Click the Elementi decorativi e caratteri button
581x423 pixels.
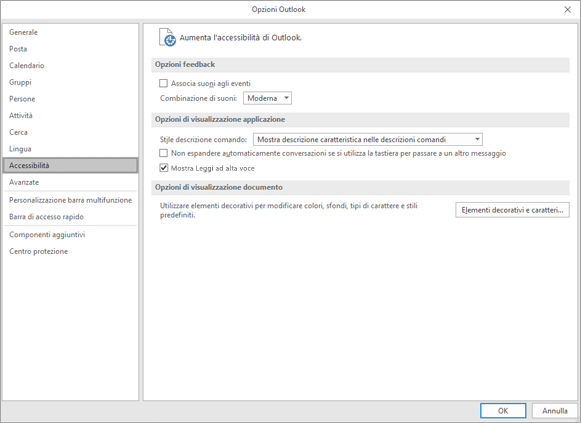point(512,210)
